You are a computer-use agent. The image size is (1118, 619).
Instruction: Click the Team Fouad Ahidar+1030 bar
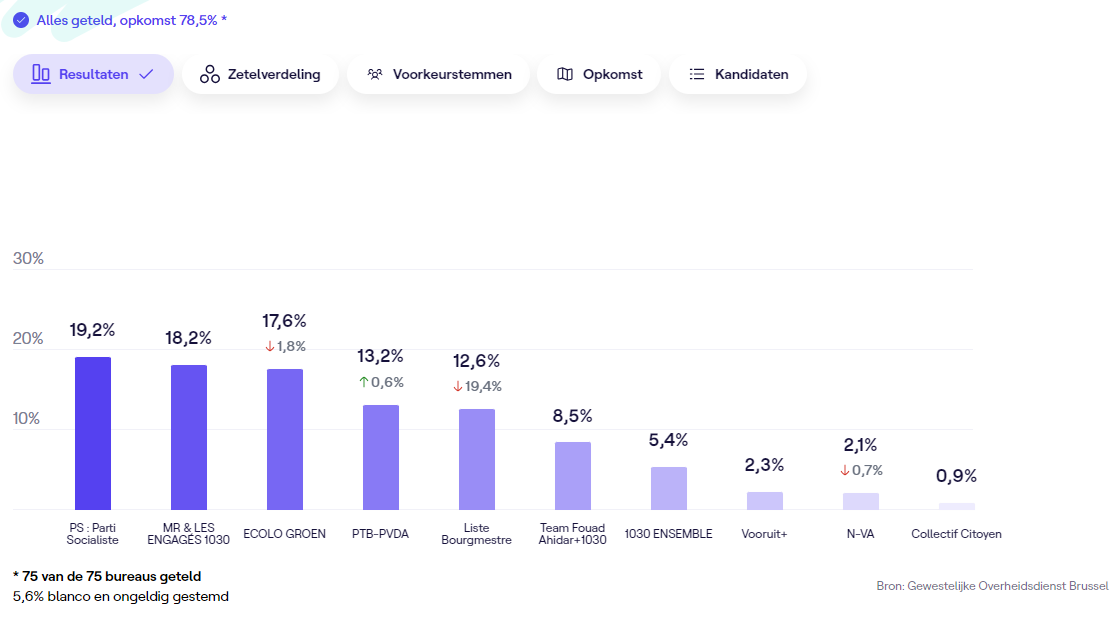(573, 475)
